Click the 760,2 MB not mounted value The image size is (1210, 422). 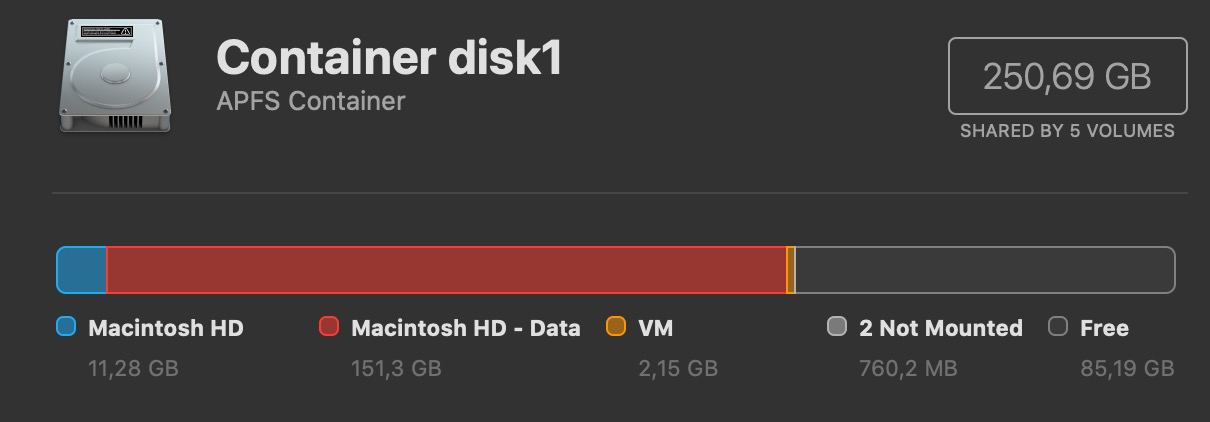click(x=908, y=368)
